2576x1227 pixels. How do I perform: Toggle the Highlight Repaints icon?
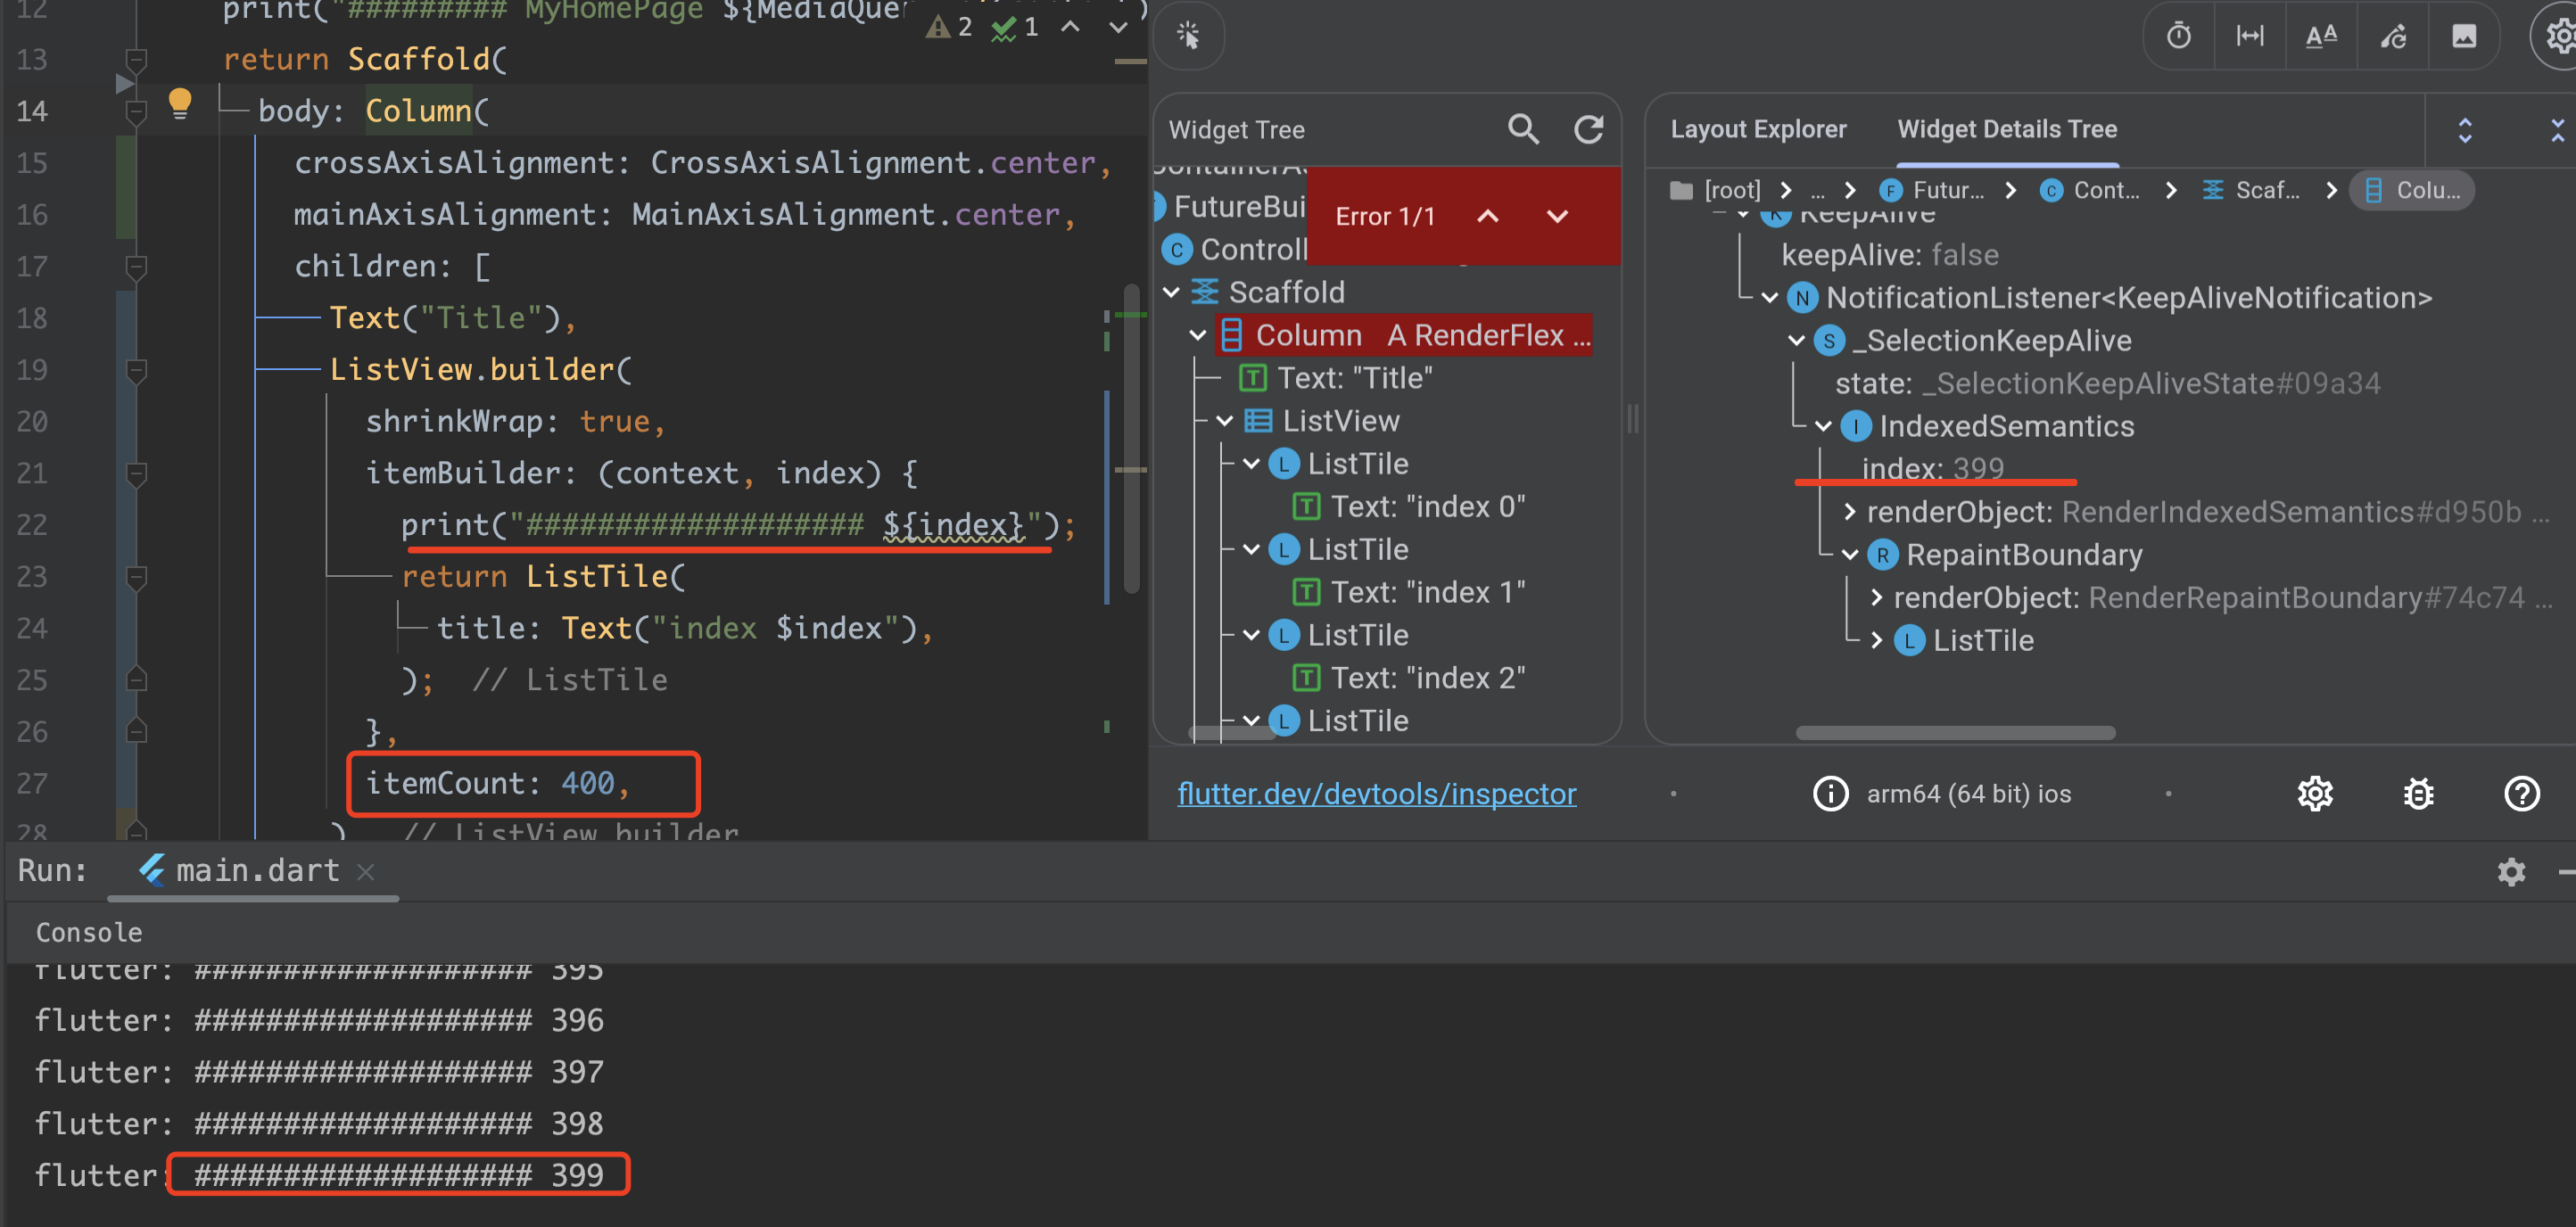click(2393, 36)
